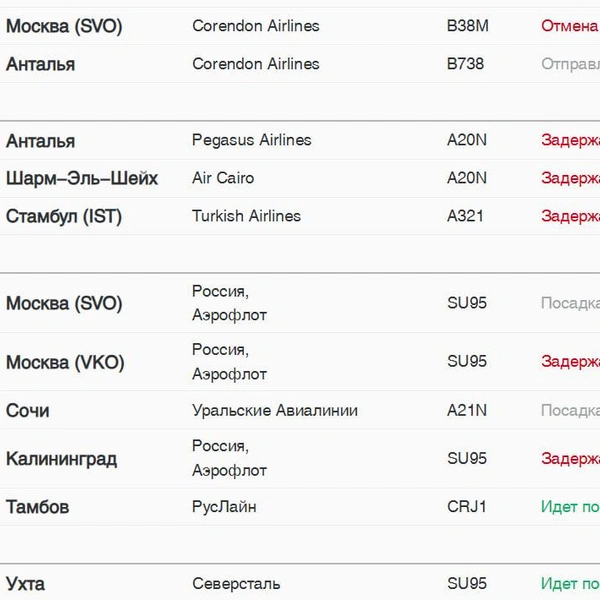
Task: Click the РусЛайн carrier name
Action: [x=224, y=507]
